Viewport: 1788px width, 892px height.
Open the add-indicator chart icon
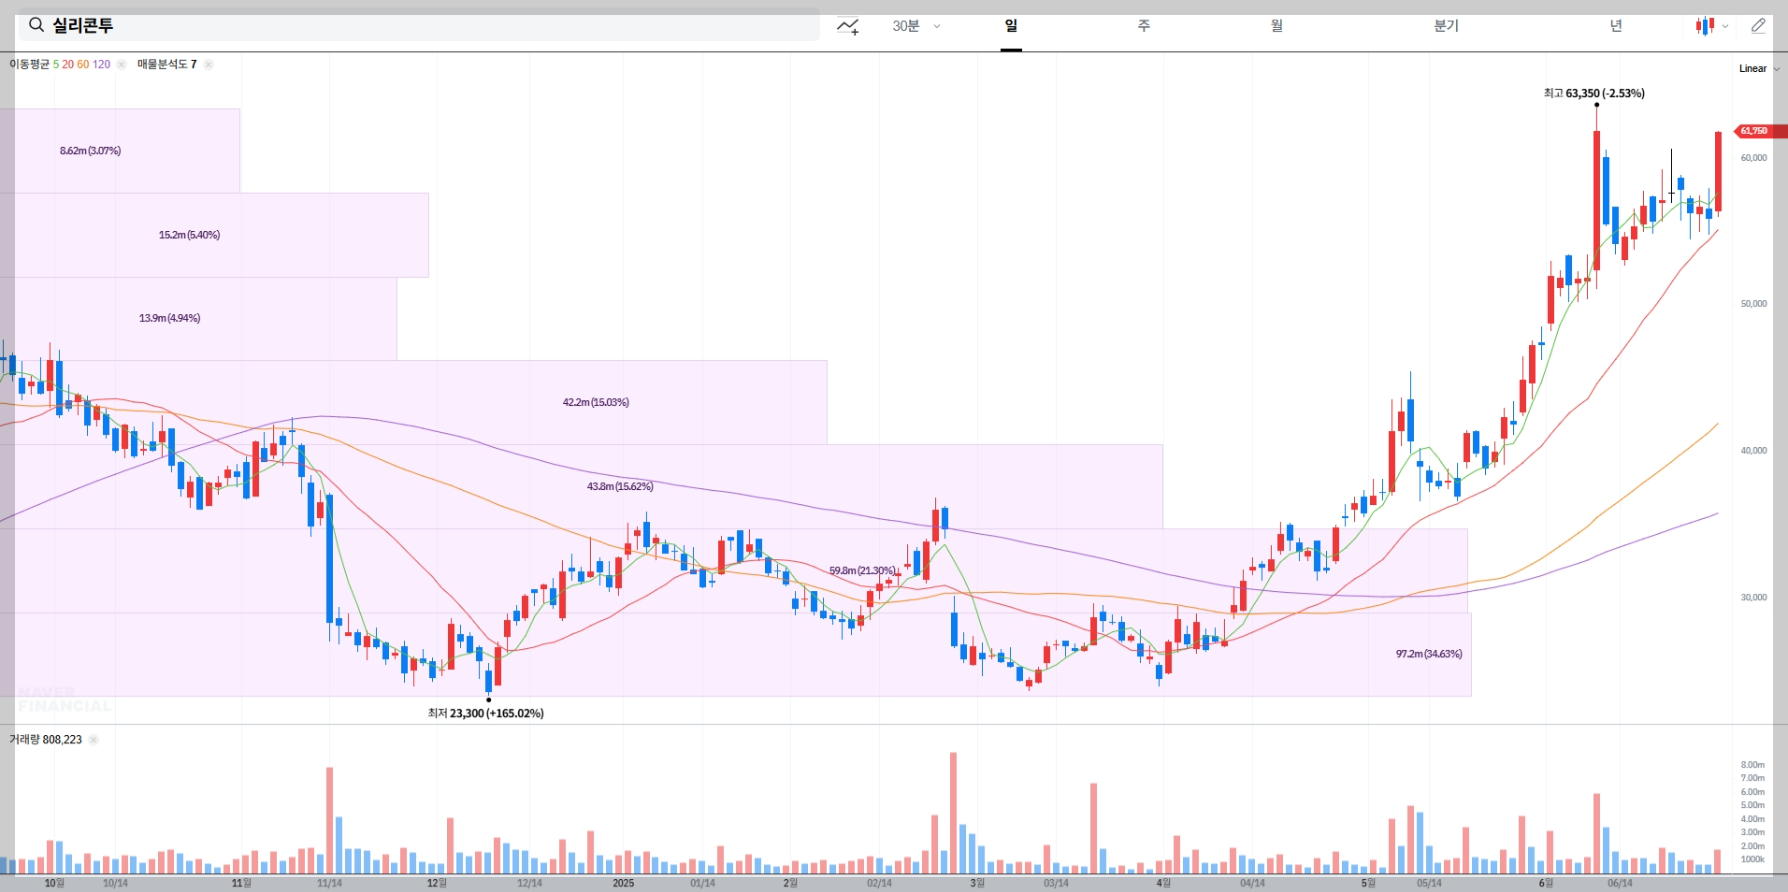tap(848, 26)
